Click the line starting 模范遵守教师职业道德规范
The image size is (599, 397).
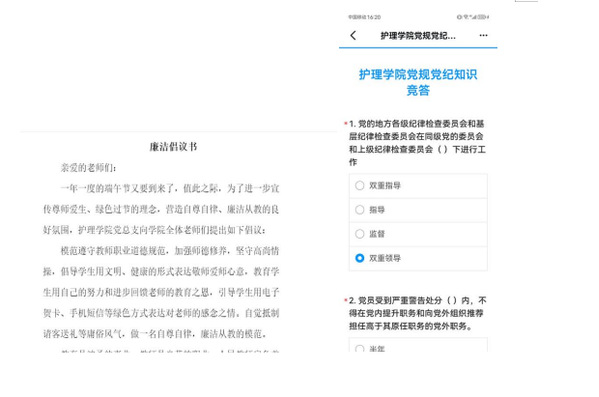[170, 251]
